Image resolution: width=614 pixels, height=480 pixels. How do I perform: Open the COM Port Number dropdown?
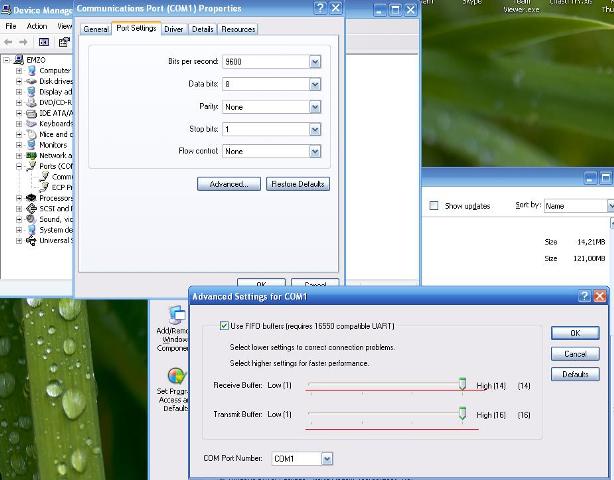click(327, 459)
